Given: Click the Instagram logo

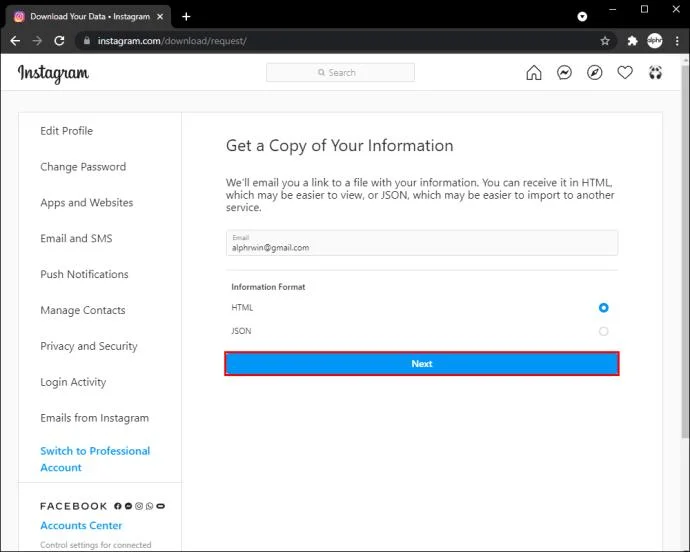Looking at the screenshot, I should coord(53,74).
